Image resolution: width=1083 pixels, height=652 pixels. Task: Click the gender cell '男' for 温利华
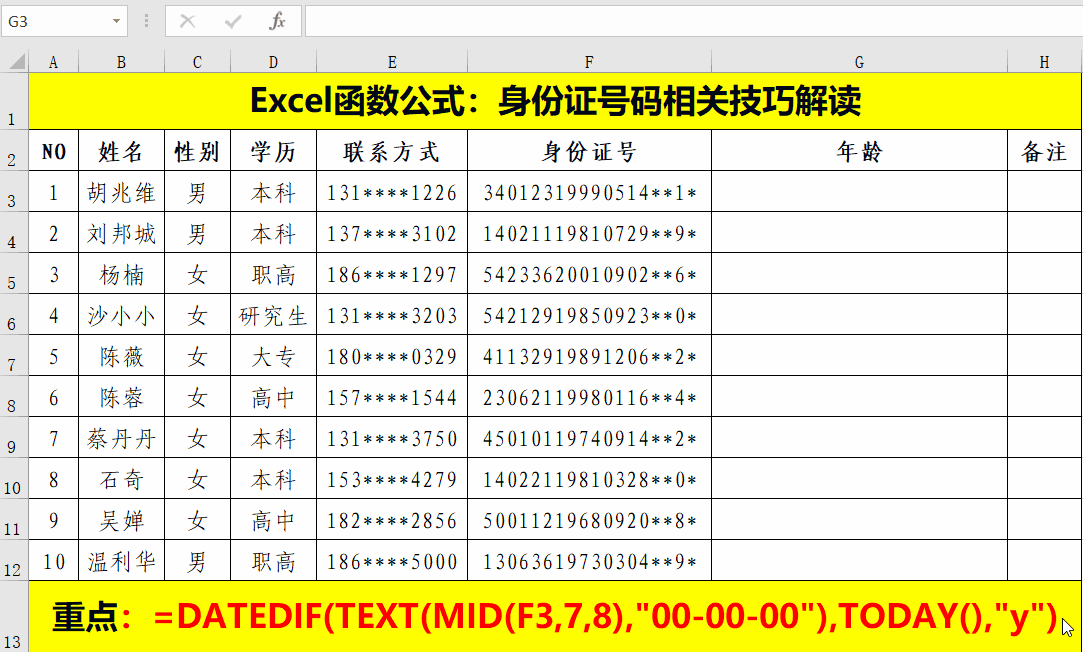pos(198,561)
